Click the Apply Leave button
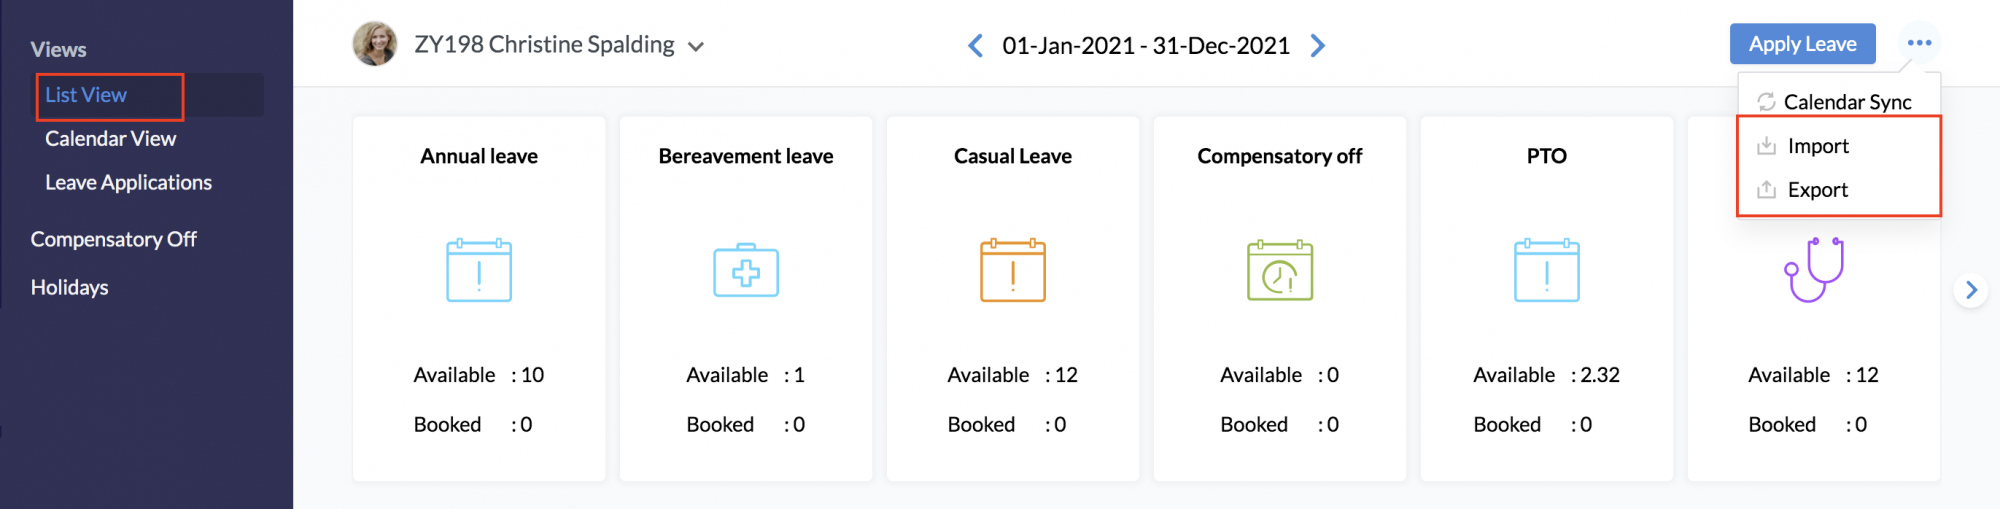The image size is (2000, 509). (1802, 44)
